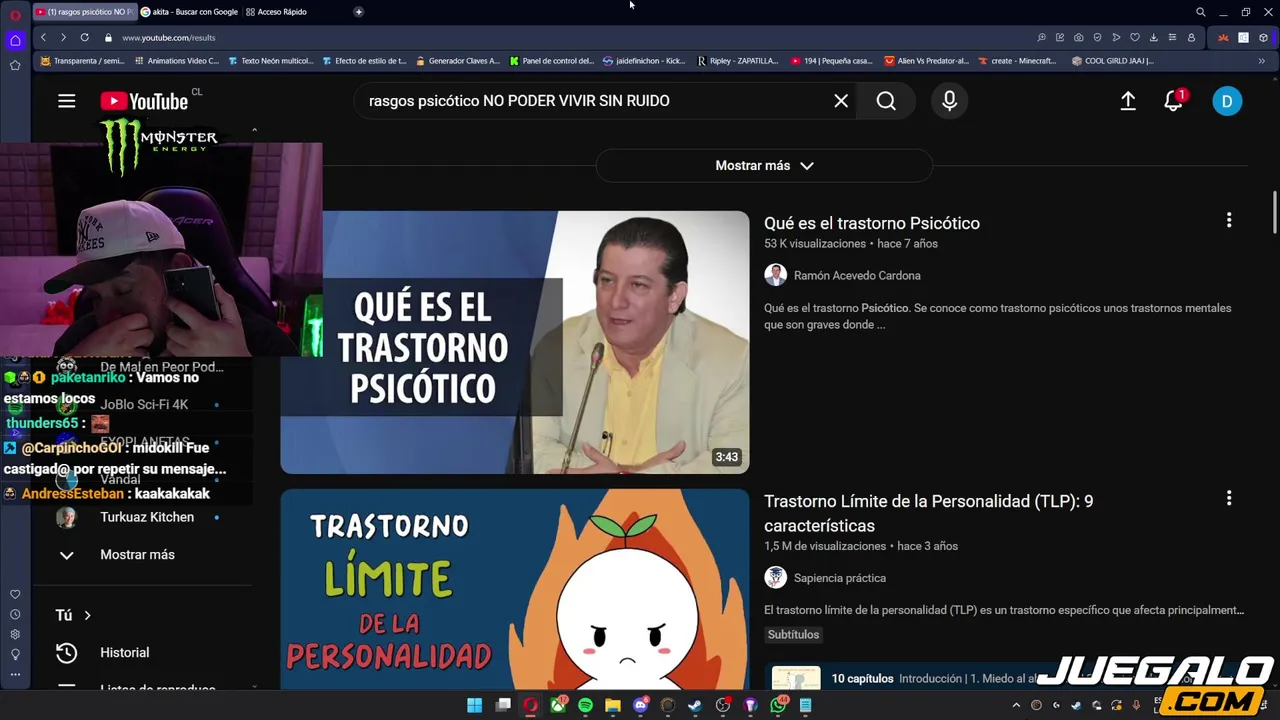This screenshot has width=1280, height=720.
Task: Open the title Qué es el trastorno Psicótico
Action: point(872,223)
